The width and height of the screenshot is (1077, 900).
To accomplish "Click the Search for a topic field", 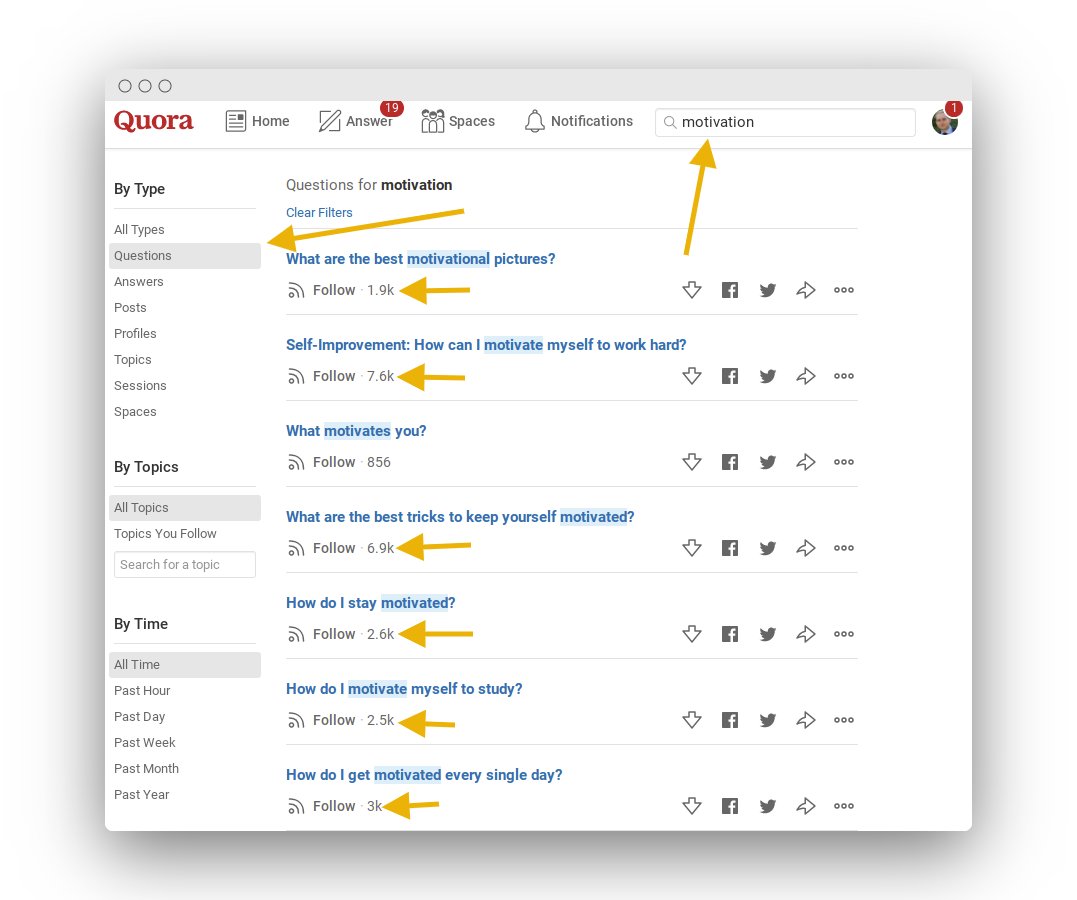I will coord(185,565).
